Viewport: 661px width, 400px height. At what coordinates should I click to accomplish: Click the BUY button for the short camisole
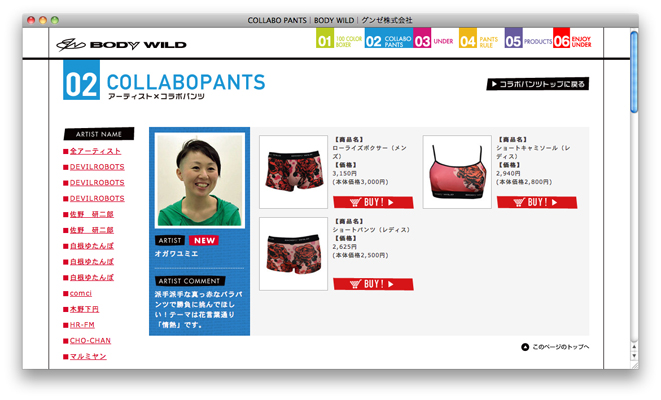537,202
